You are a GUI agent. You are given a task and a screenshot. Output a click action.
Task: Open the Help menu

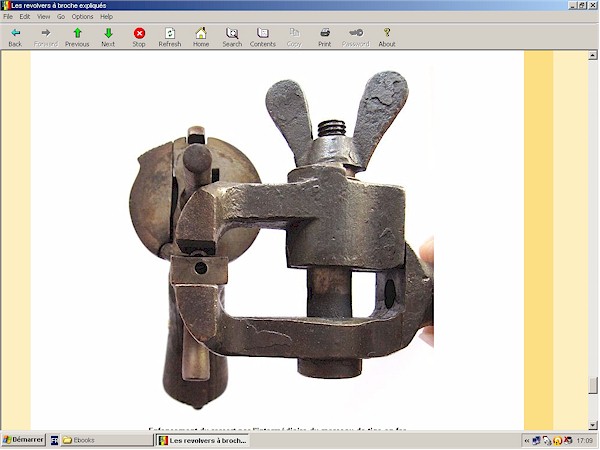pyautogui.click(x=106, y=16)
